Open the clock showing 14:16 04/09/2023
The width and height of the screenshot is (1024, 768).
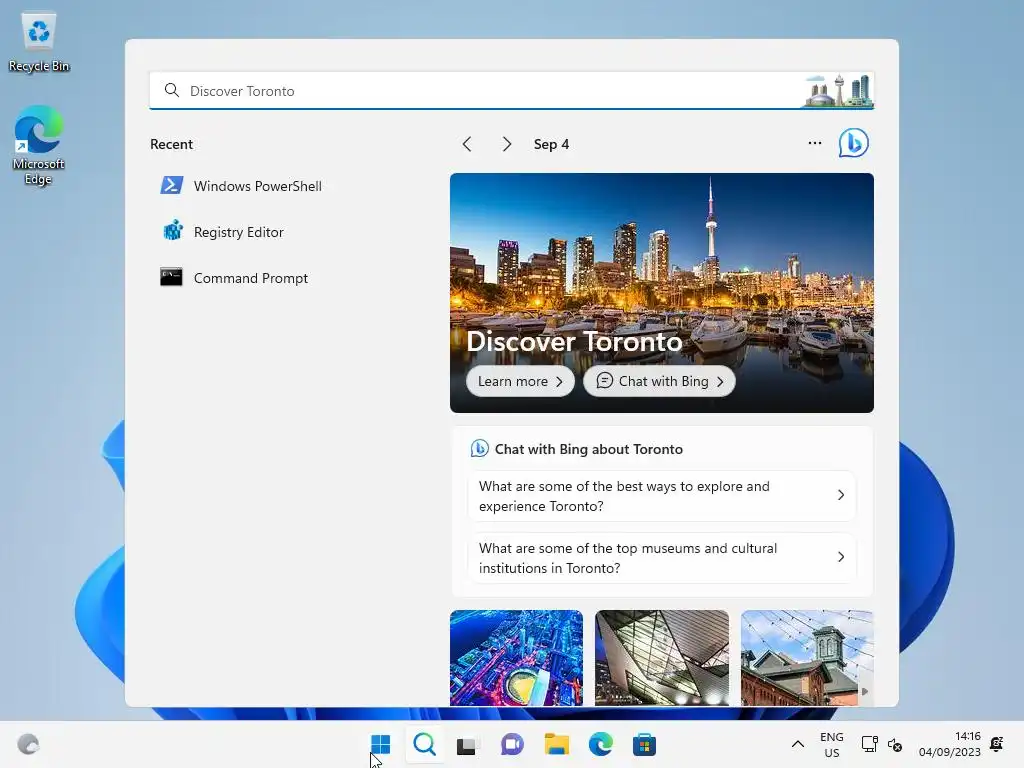click(950, 744)
